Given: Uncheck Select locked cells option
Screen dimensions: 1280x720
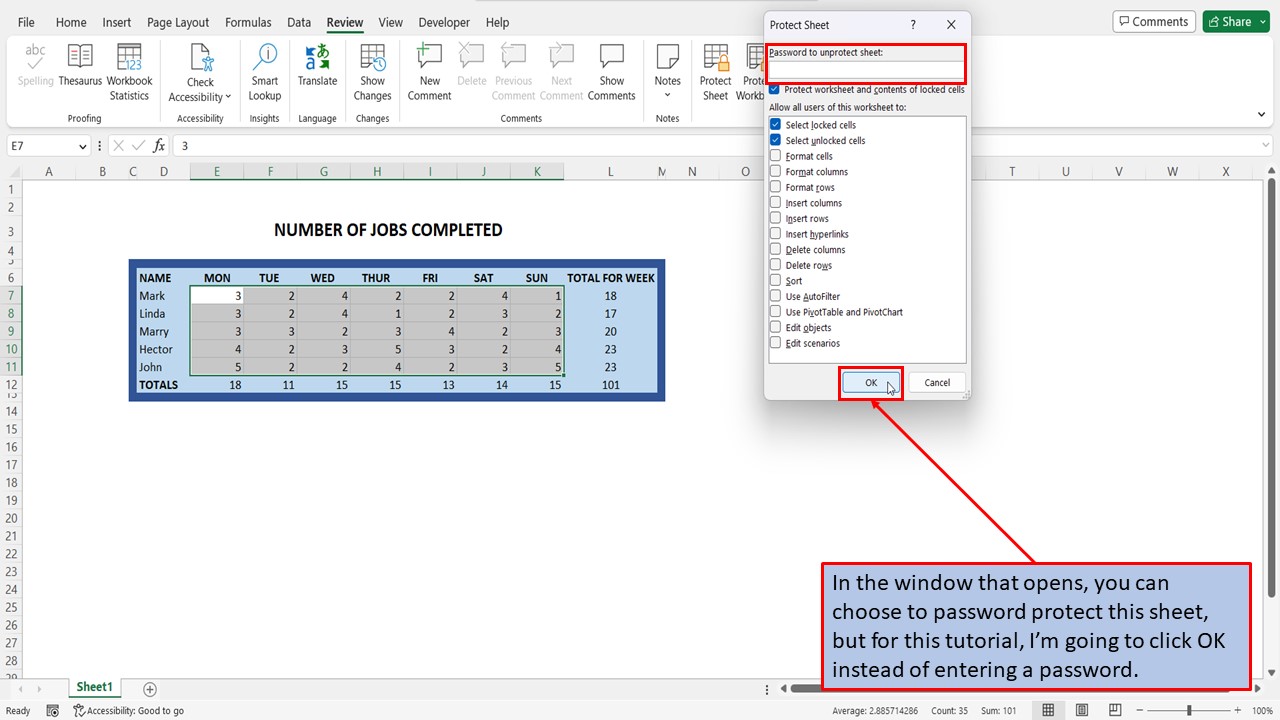Looking at the screenshot, I should coord(775,124).
